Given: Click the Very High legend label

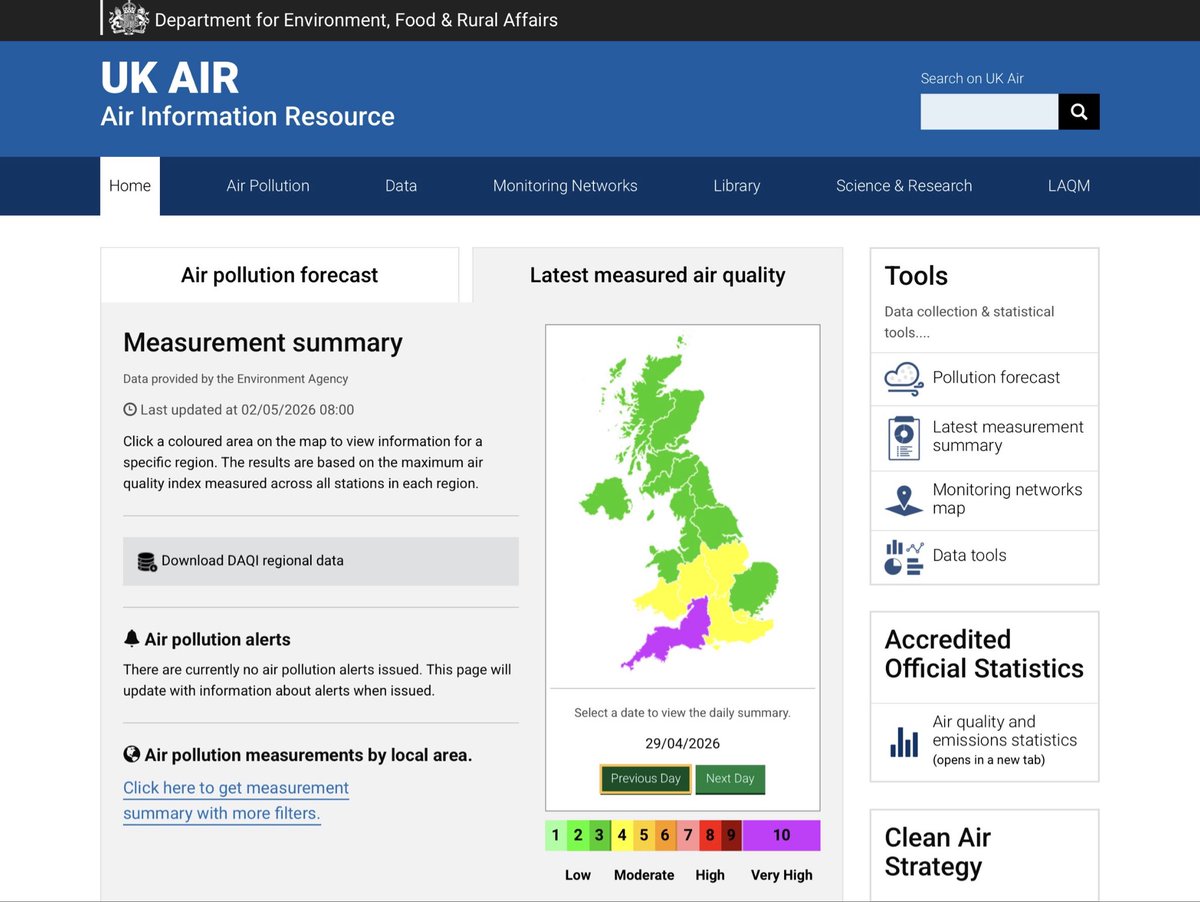Looking at the screenshot, I should (x=782, y=875).
